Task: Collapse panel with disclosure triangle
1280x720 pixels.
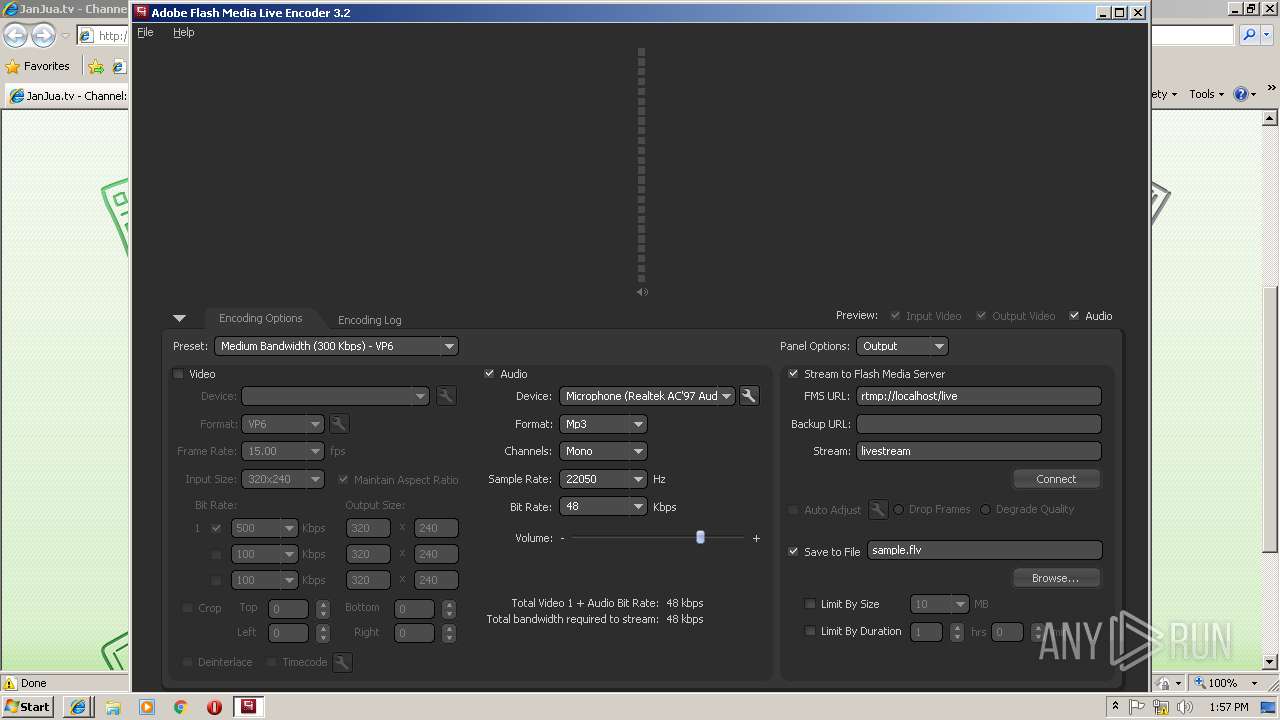Action: click(x=179, y=318)
